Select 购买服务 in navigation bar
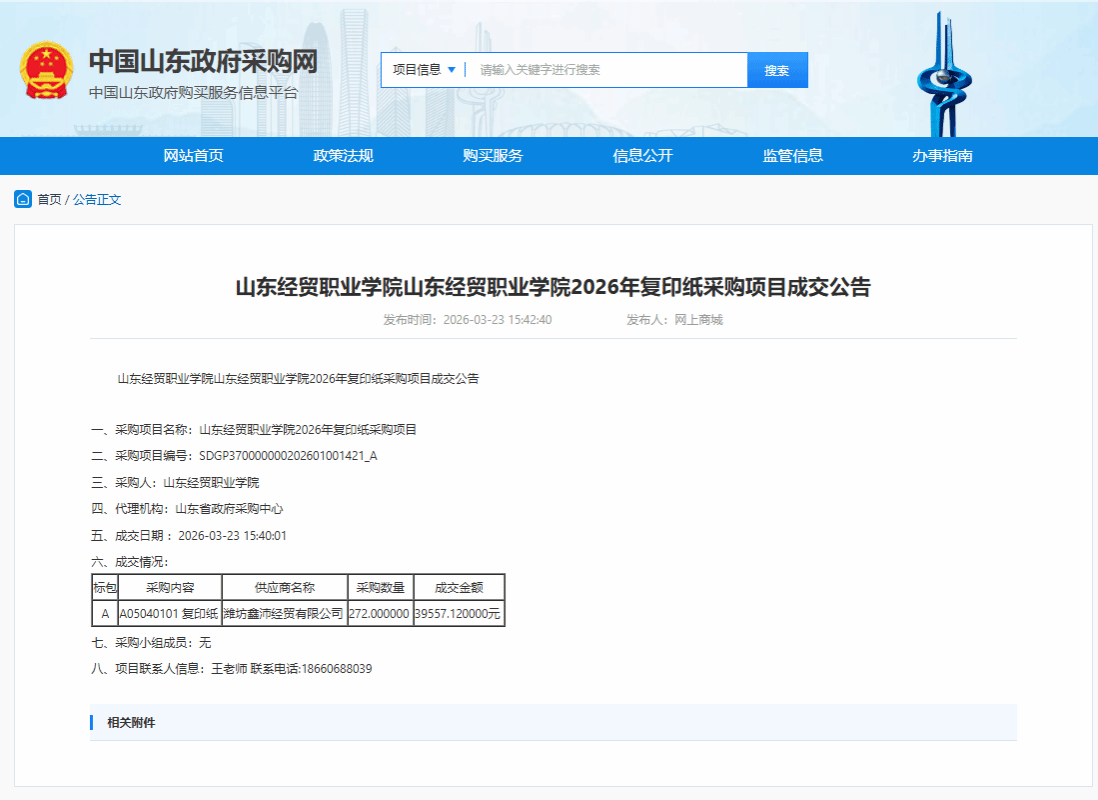Screen dimensions: 1098x800 click(x=493, y=156)
